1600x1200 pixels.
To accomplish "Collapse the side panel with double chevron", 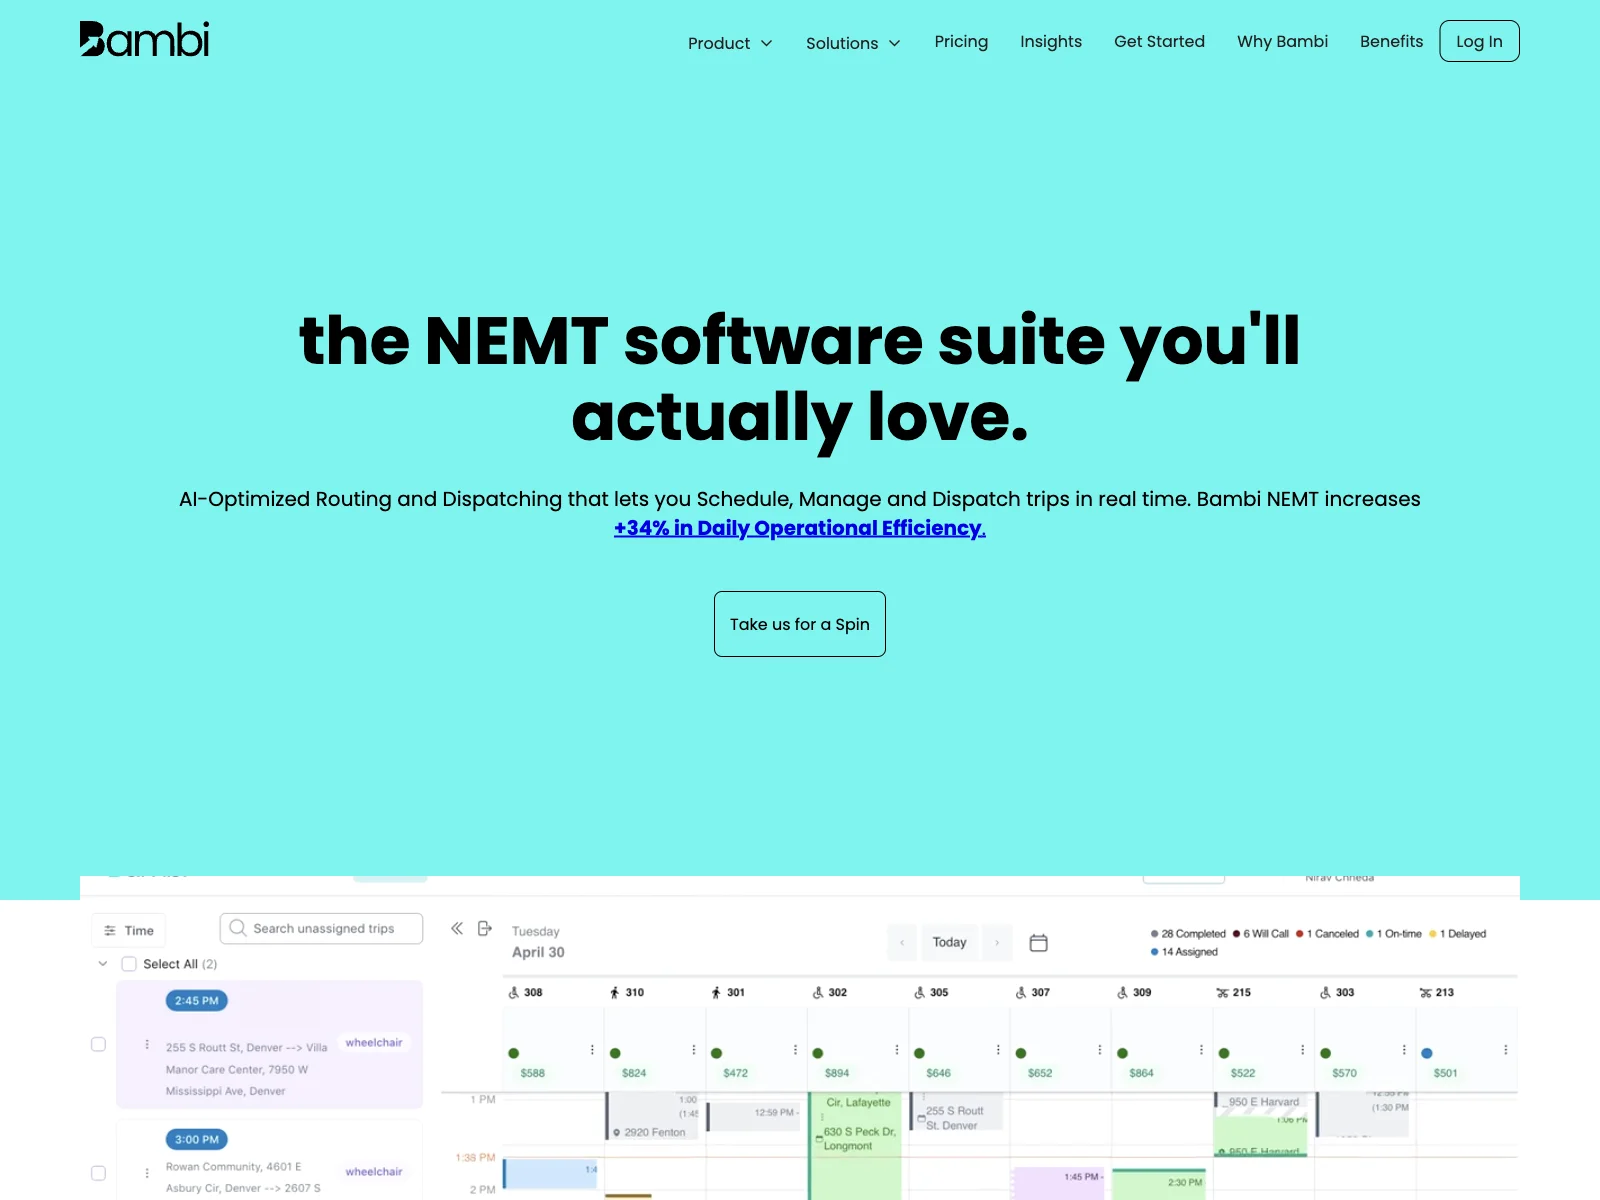I will coord(457,928).
